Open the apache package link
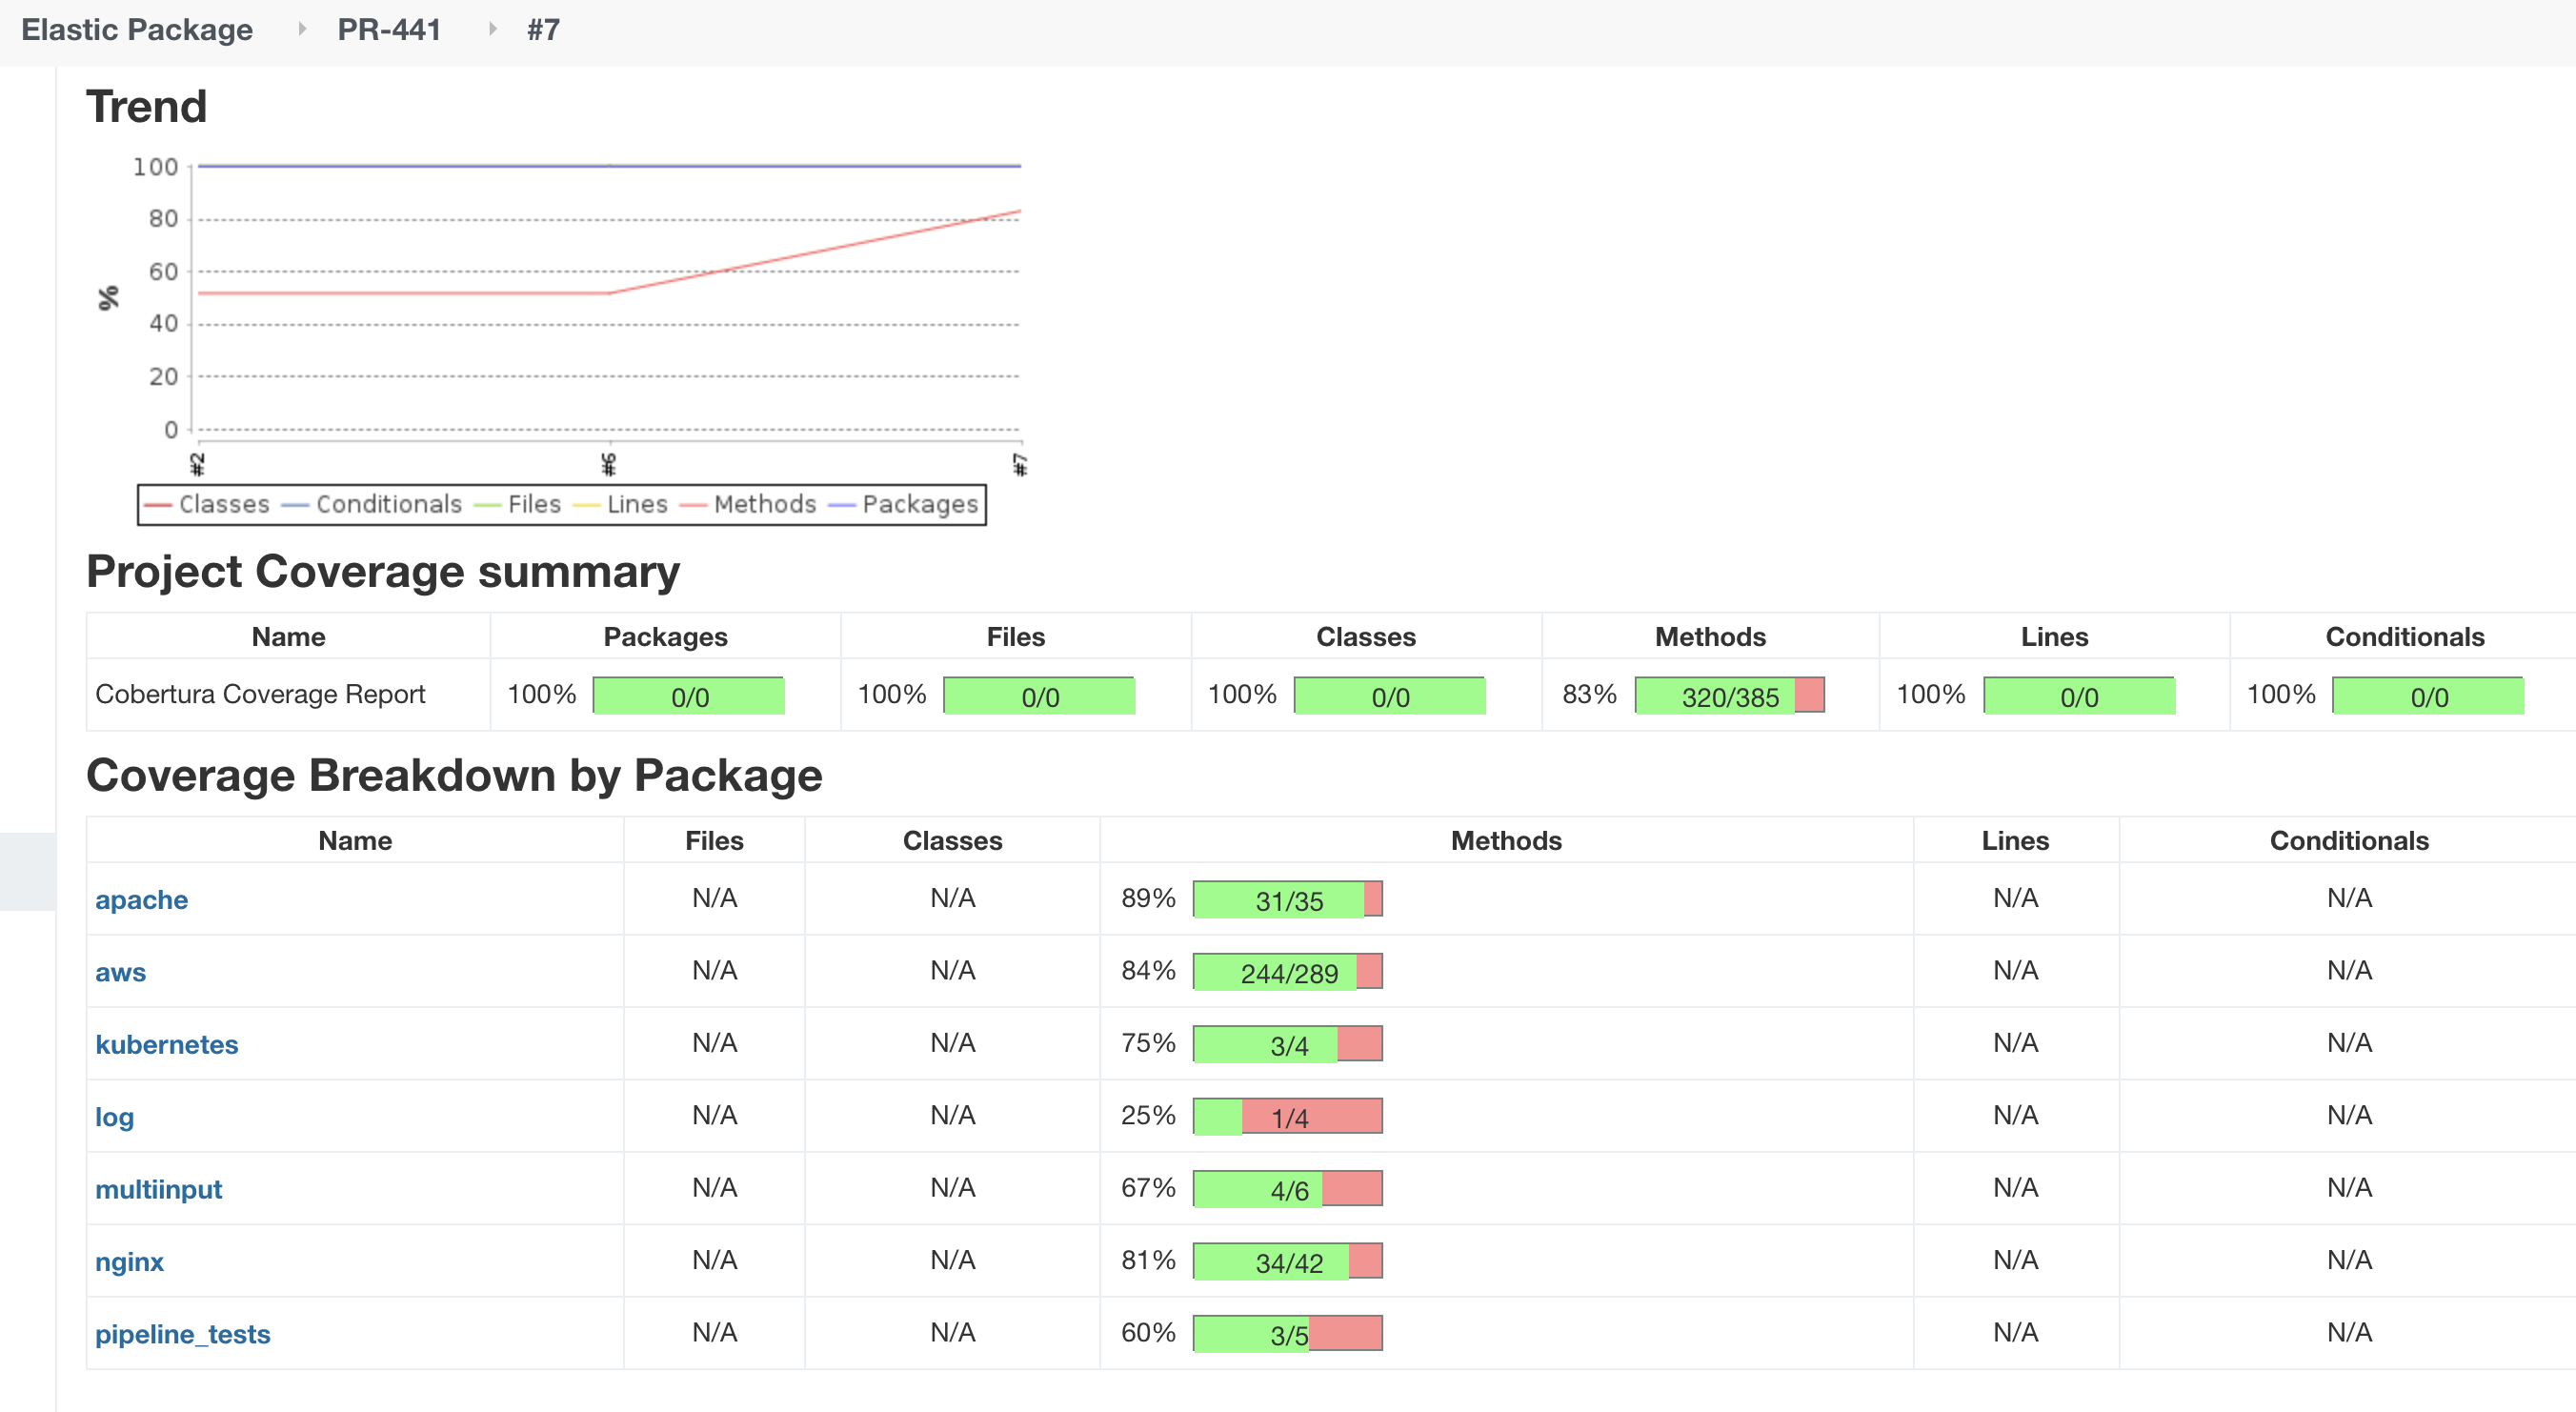2576x1412 pixels. 141,899
